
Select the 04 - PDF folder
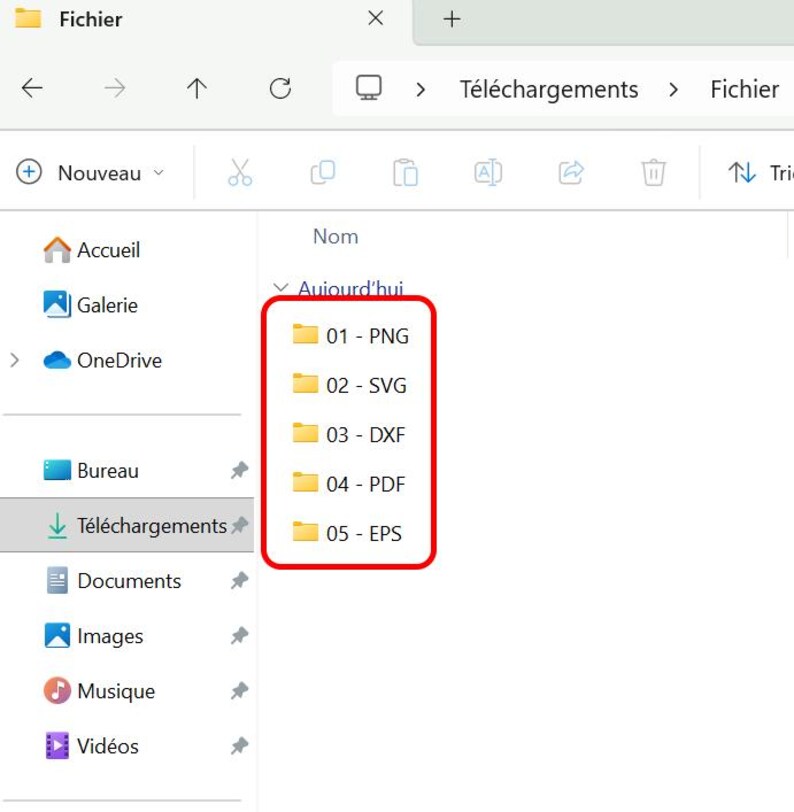[x=349, y=484]
